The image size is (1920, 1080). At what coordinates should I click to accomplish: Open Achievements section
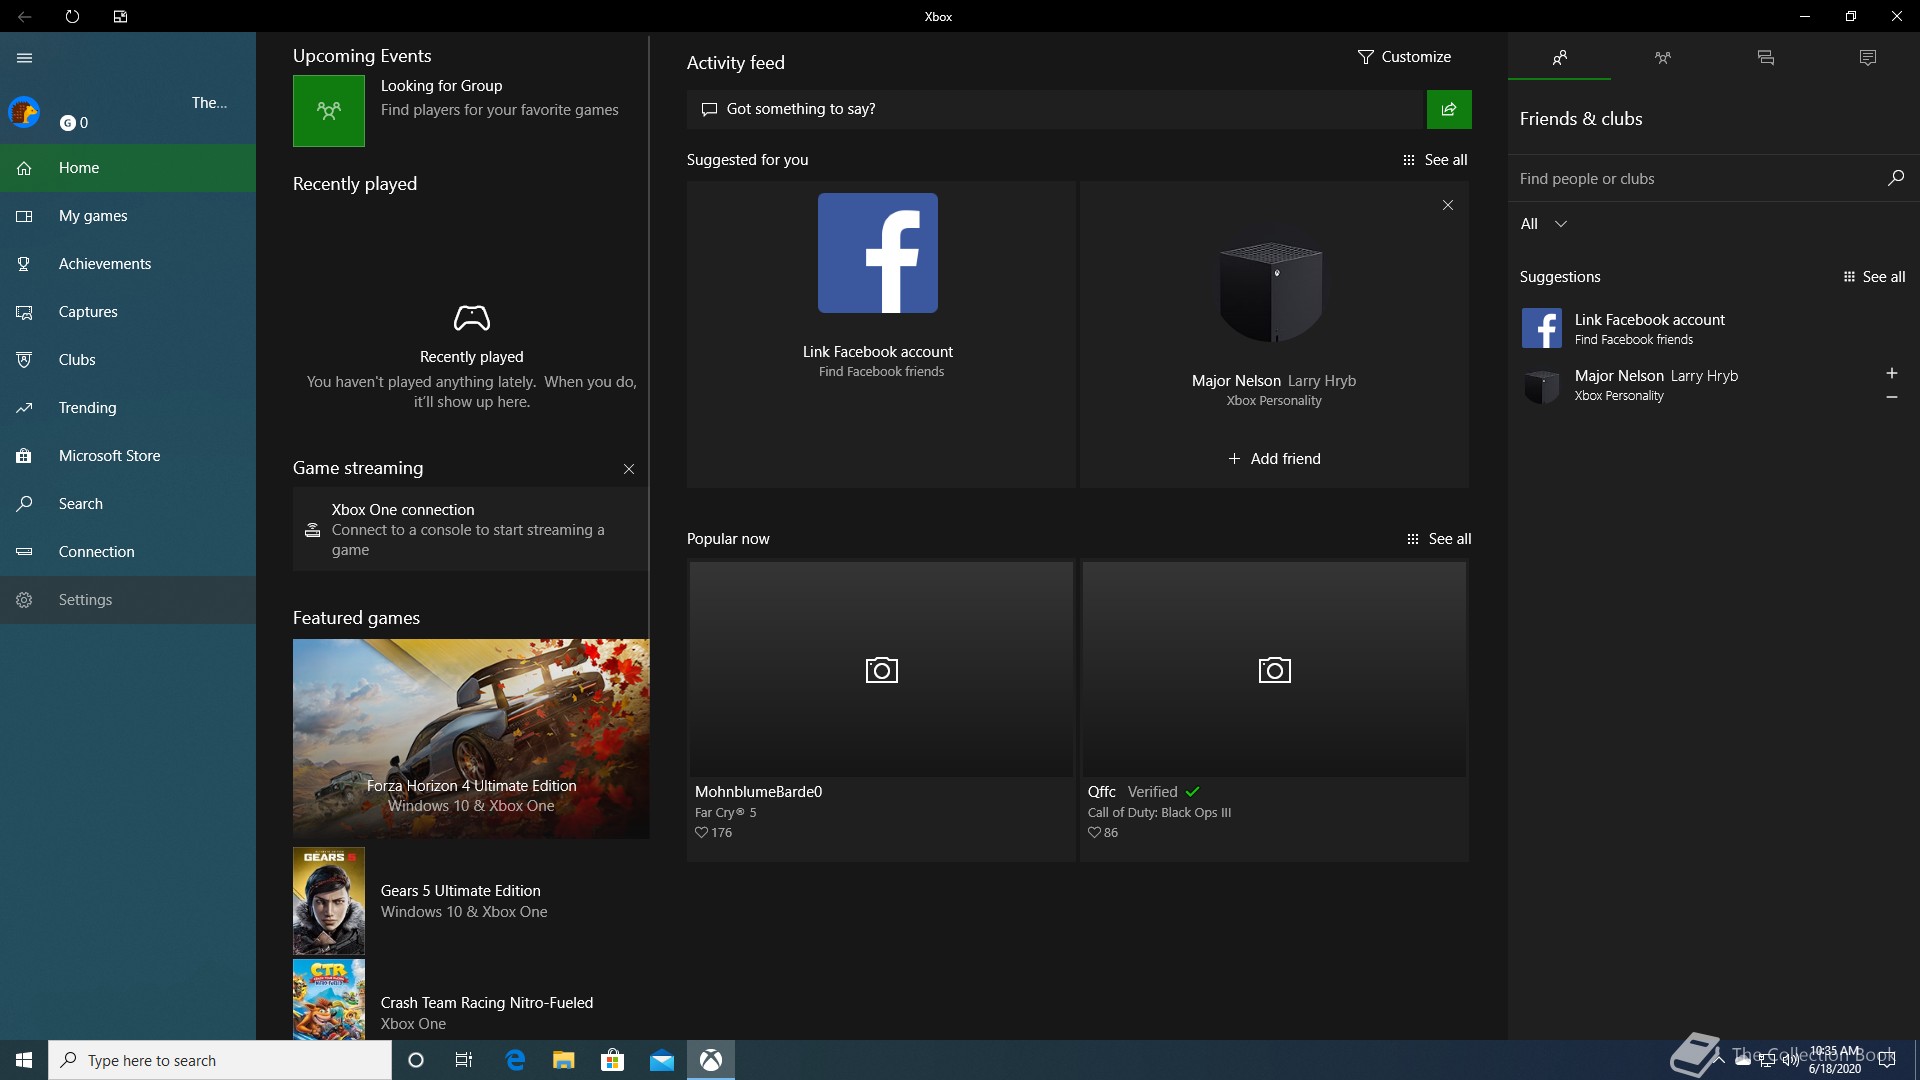pos(128,264)
